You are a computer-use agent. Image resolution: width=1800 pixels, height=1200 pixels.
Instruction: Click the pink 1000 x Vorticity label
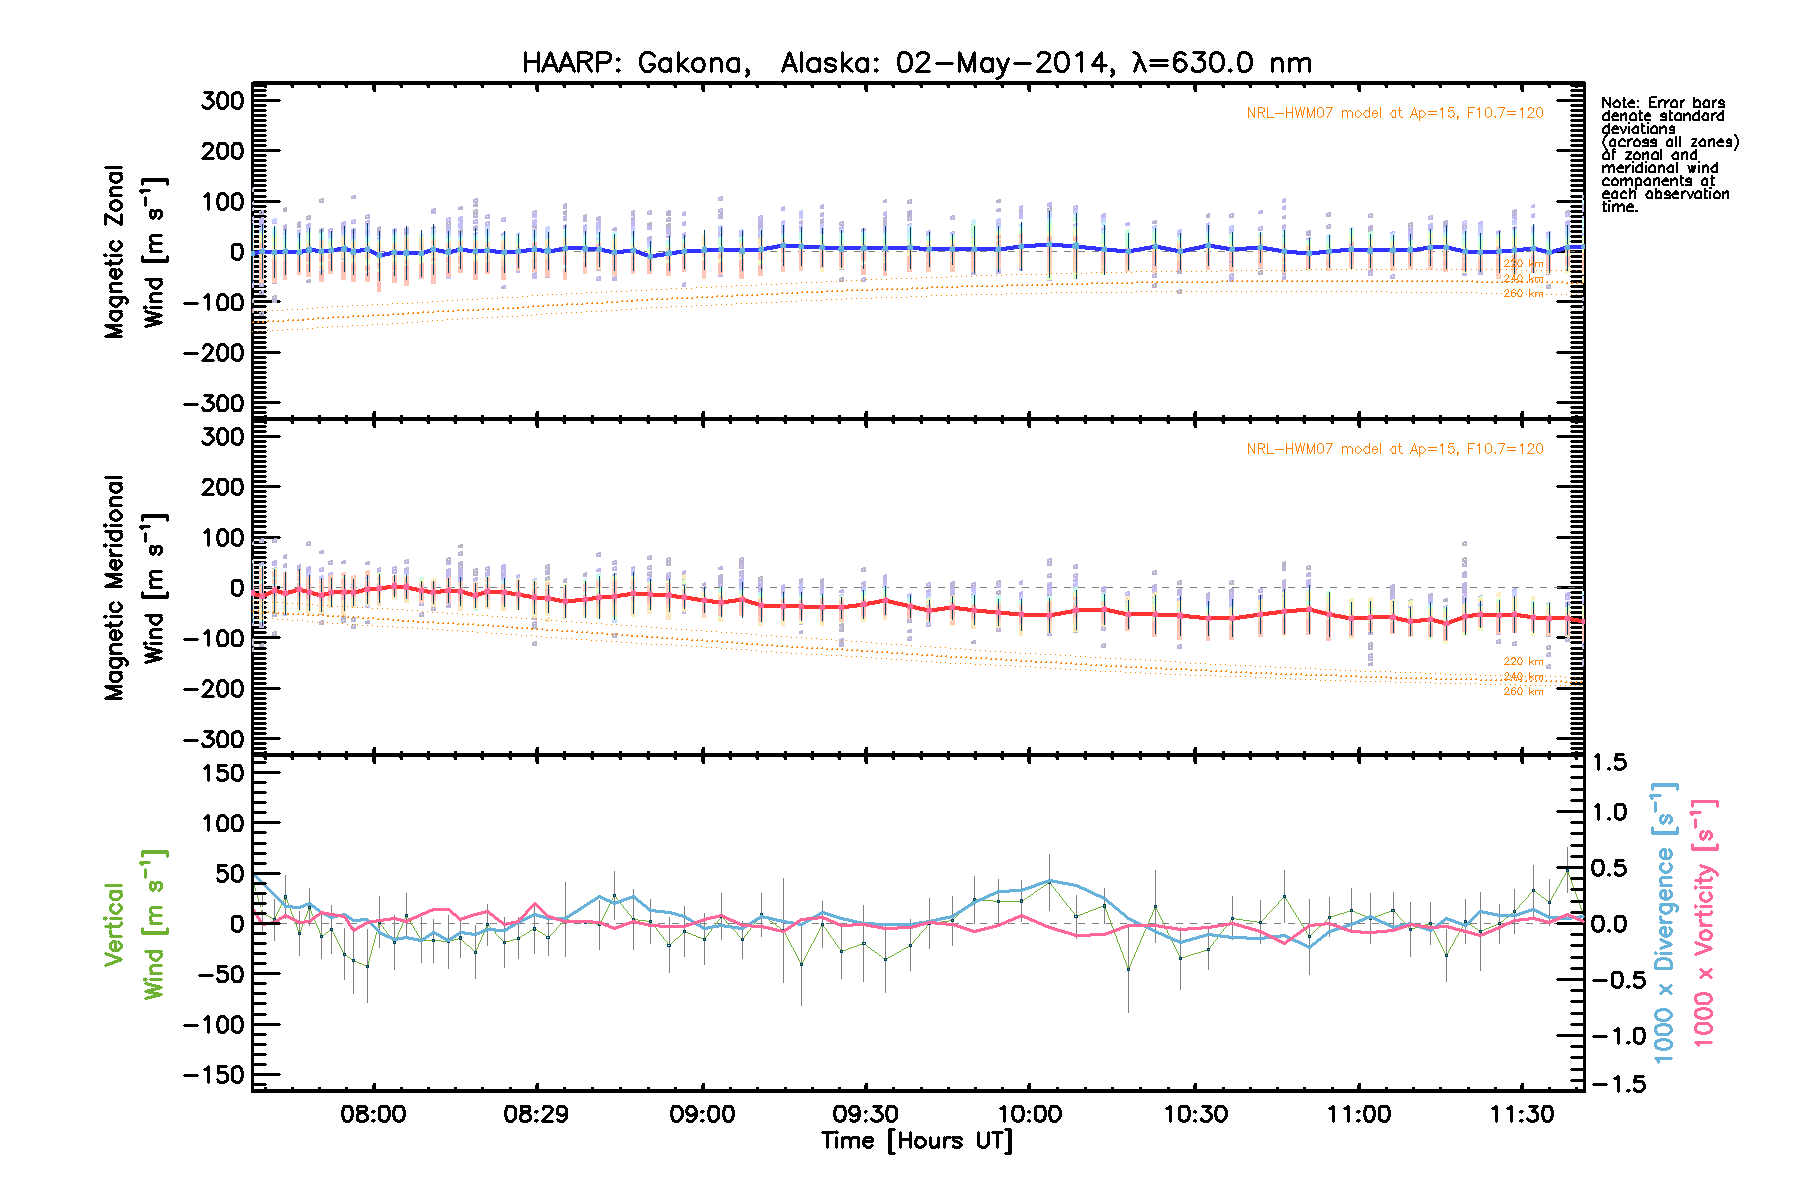click(1704, 922)
